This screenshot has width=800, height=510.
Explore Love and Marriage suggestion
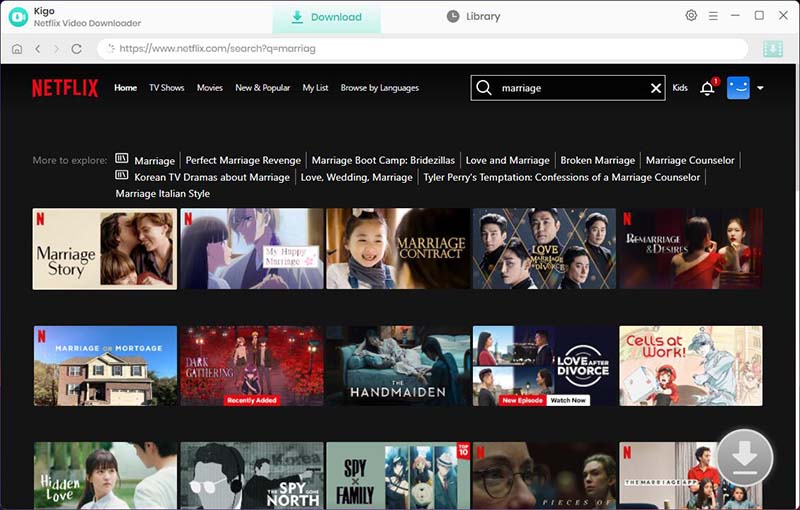pos(508,160)
